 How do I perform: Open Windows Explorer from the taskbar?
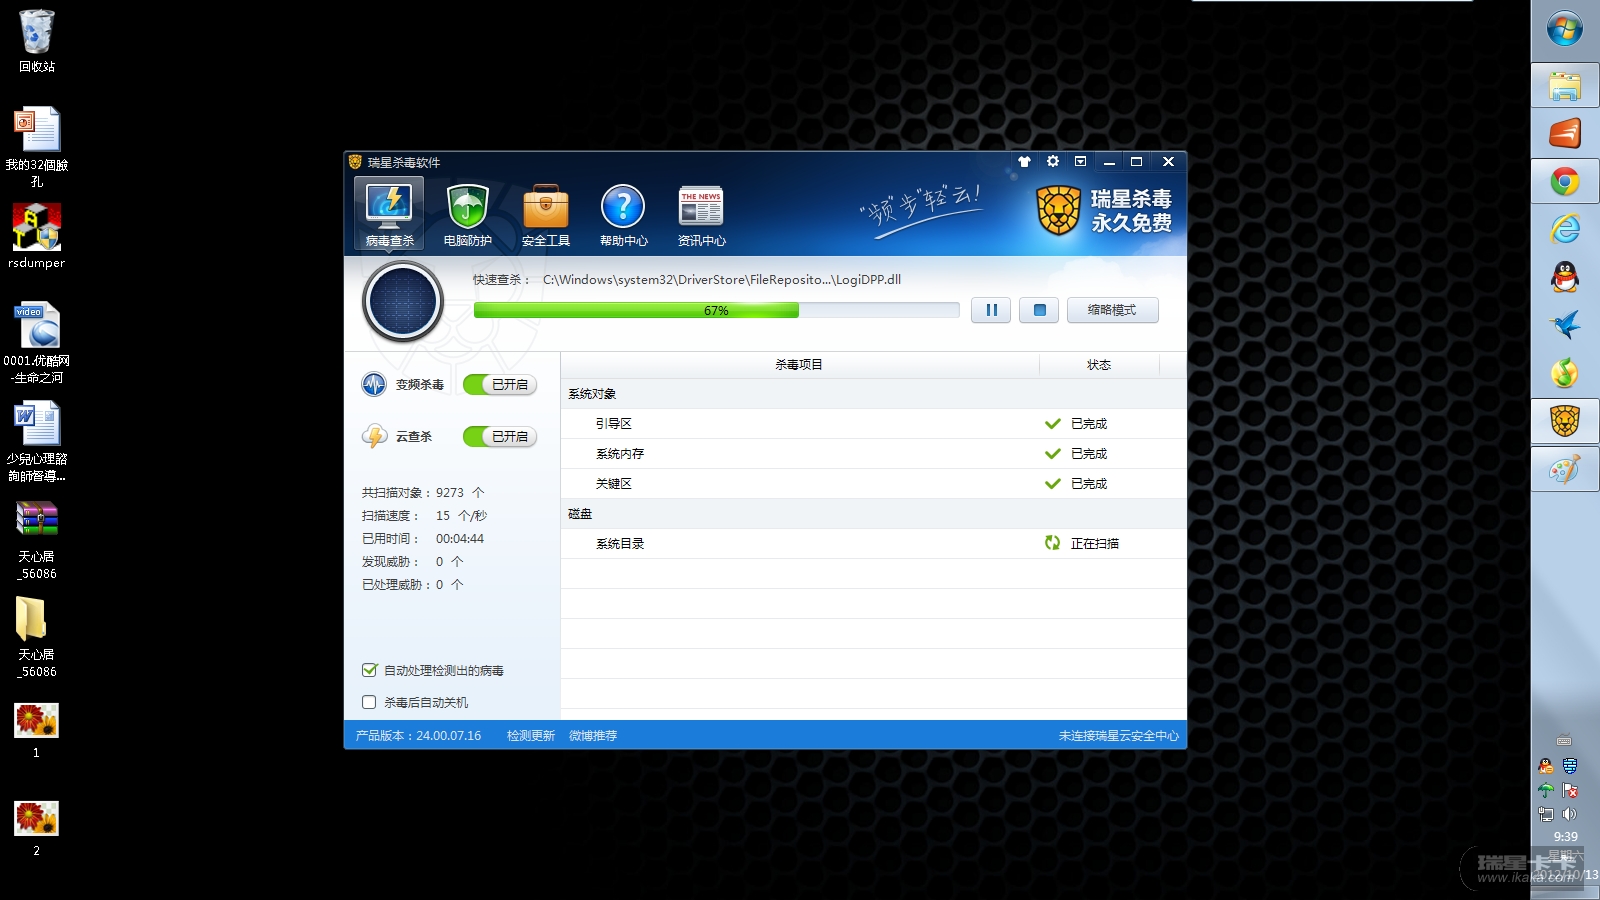click(1565, 85)
